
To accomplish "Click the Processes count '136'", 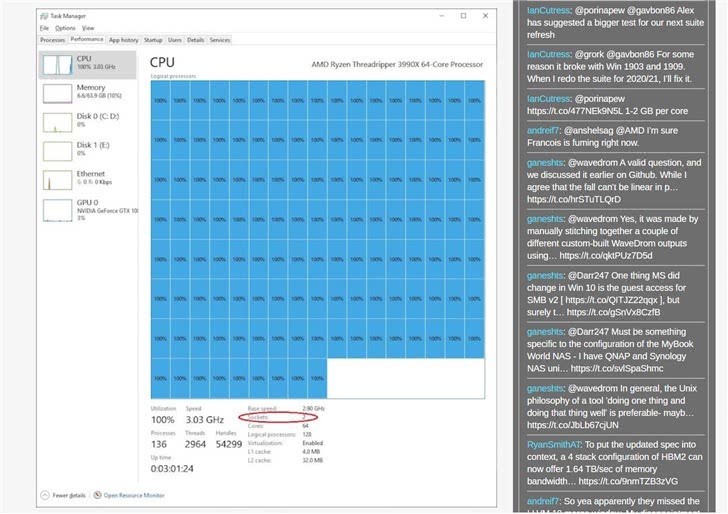I will (x=159, y=444).
